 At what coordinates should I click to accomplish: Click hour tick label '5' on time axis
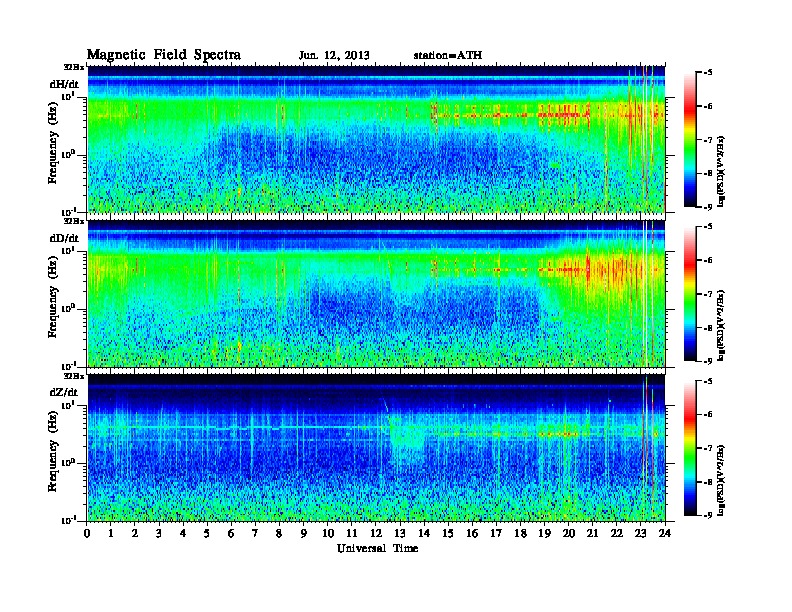coord(208,534)
